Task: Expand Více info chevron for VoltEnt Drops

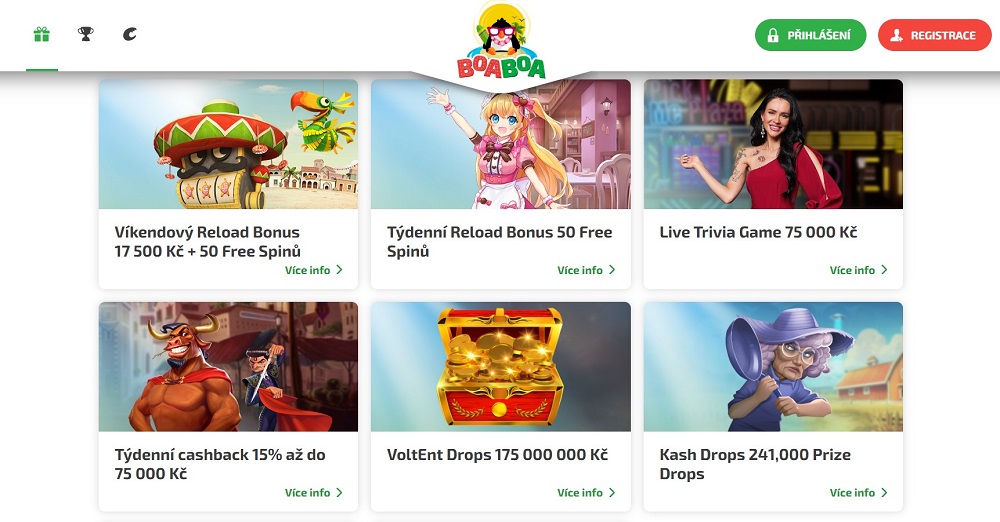Action: [x=612, y=493]
